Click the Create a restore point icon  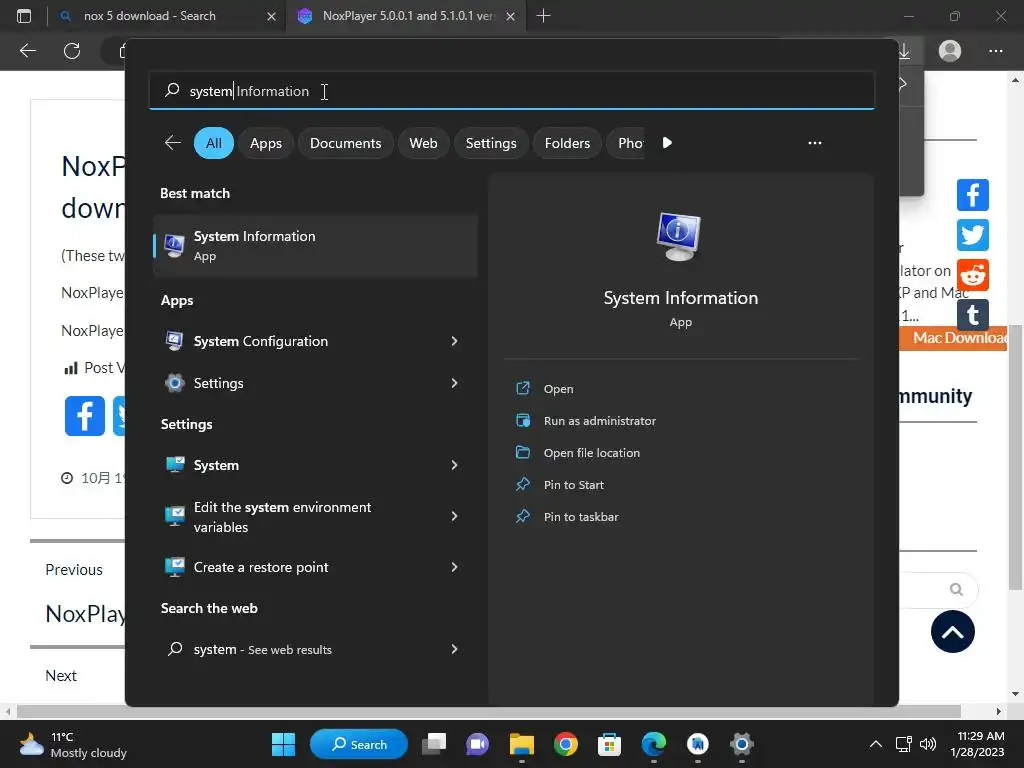(174, 567)
